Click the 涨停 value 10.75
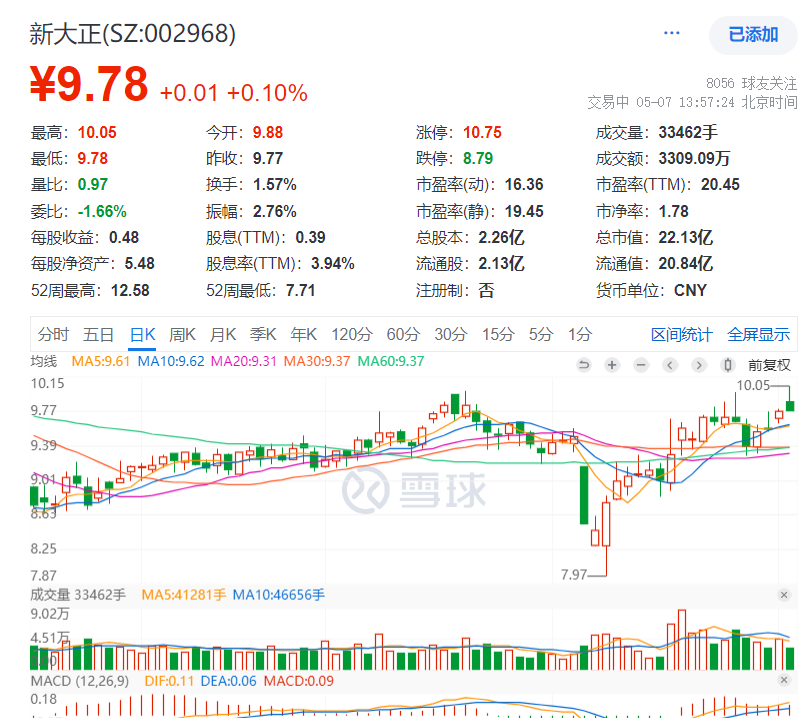The width and height of the screenshot is (802, 718). 482,133
